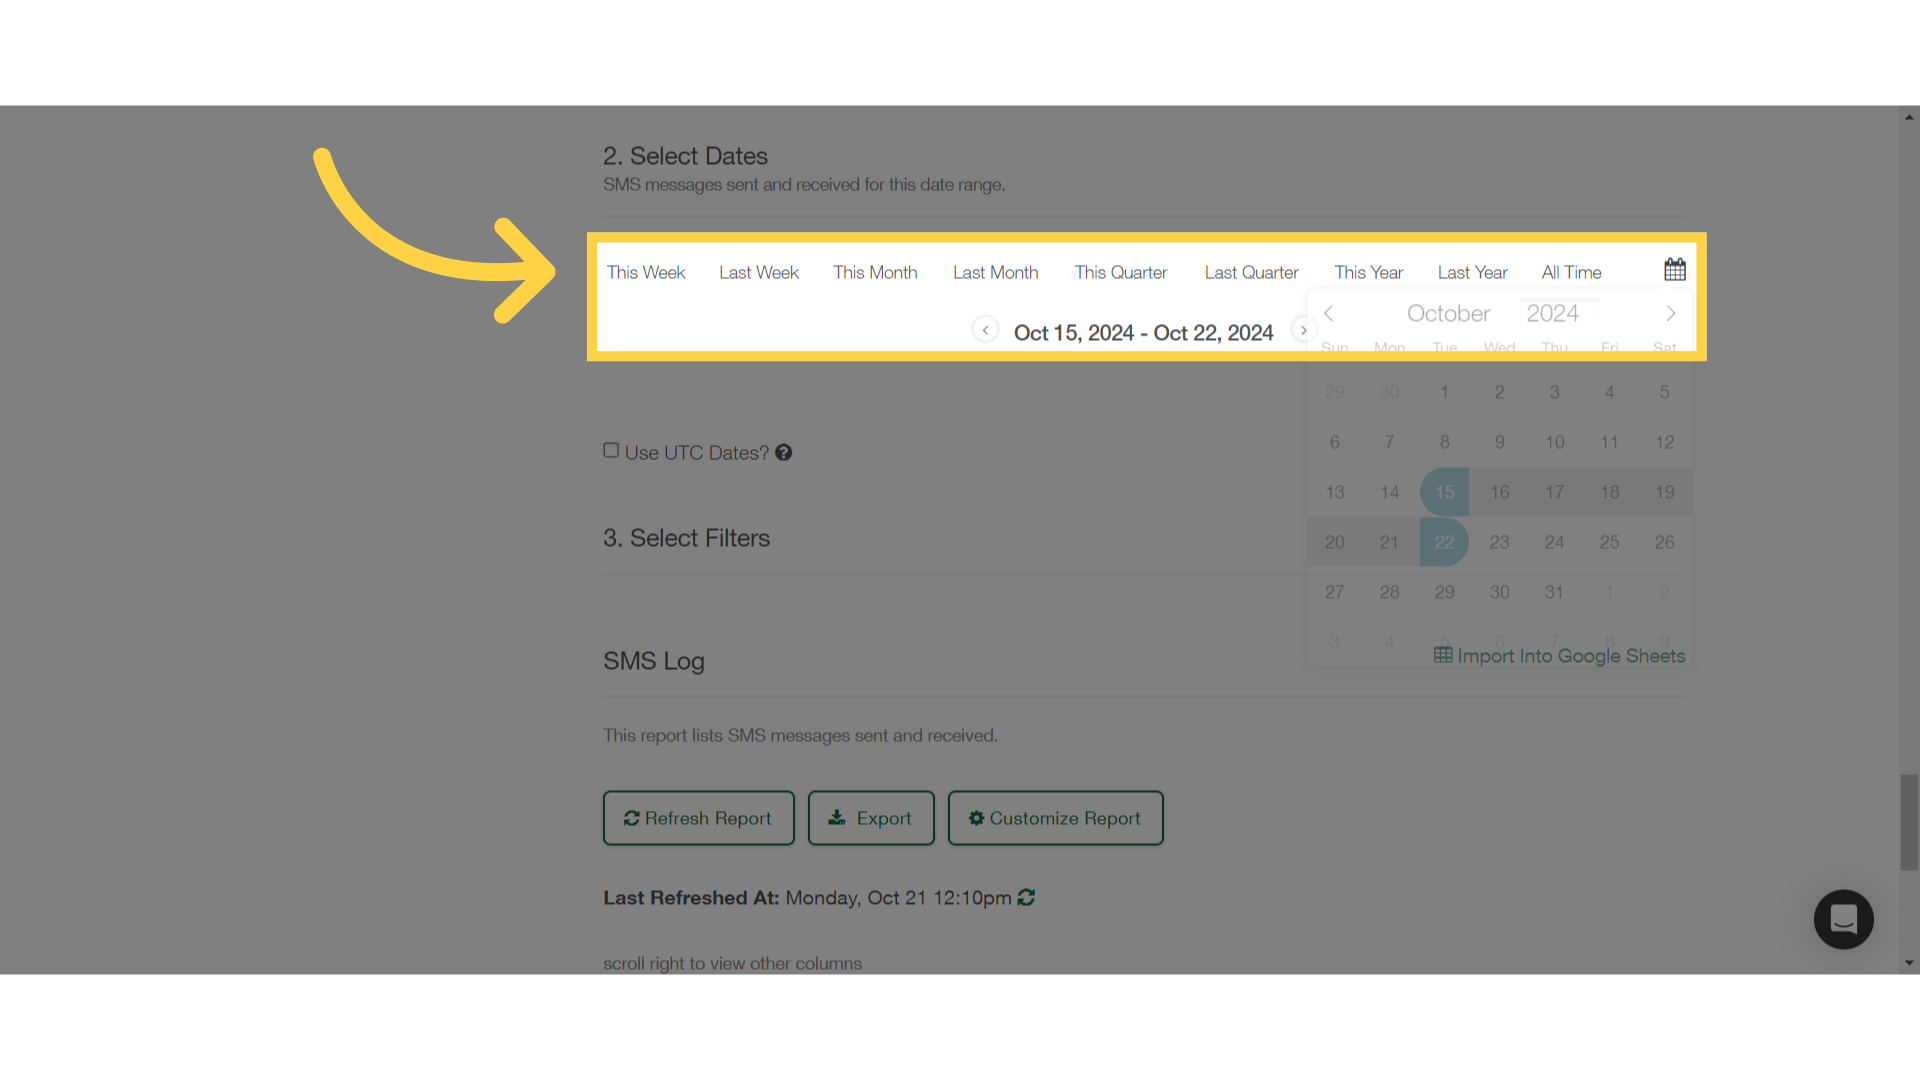The width and height of the screenshot is (1920, 1080).
Task: Open the month dropdown showing October
Action: click(x=1448, y=313)
